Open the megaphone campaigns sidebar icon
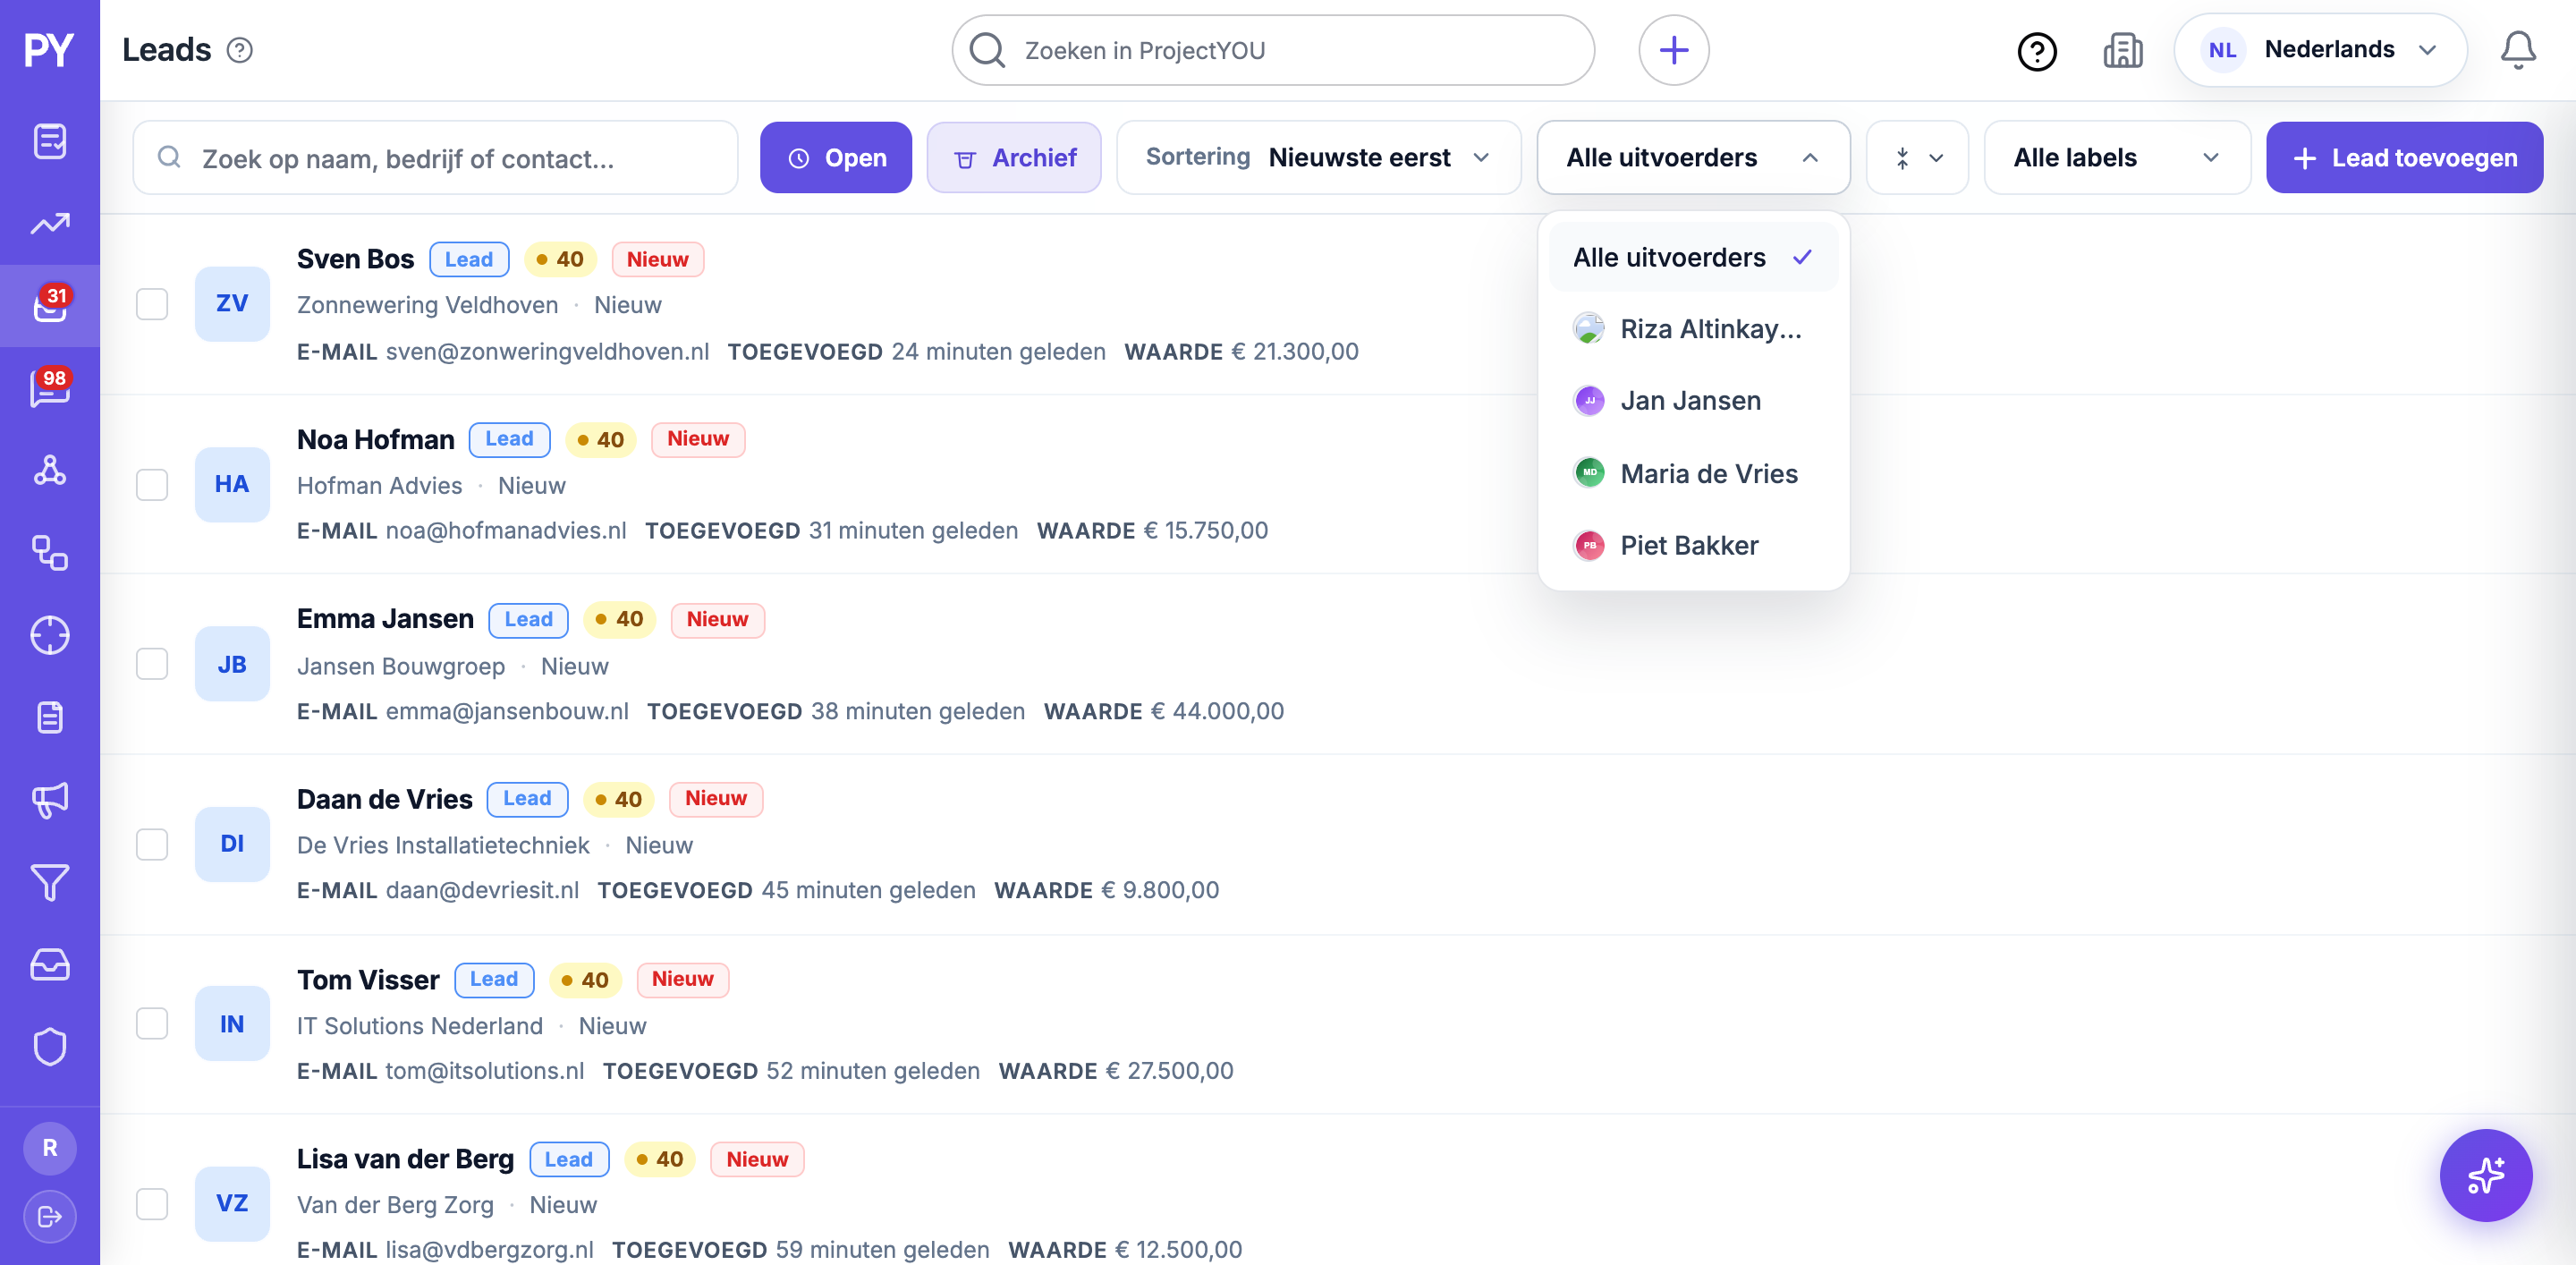Screen dimensions: 2576x1265 coord(50,799)
